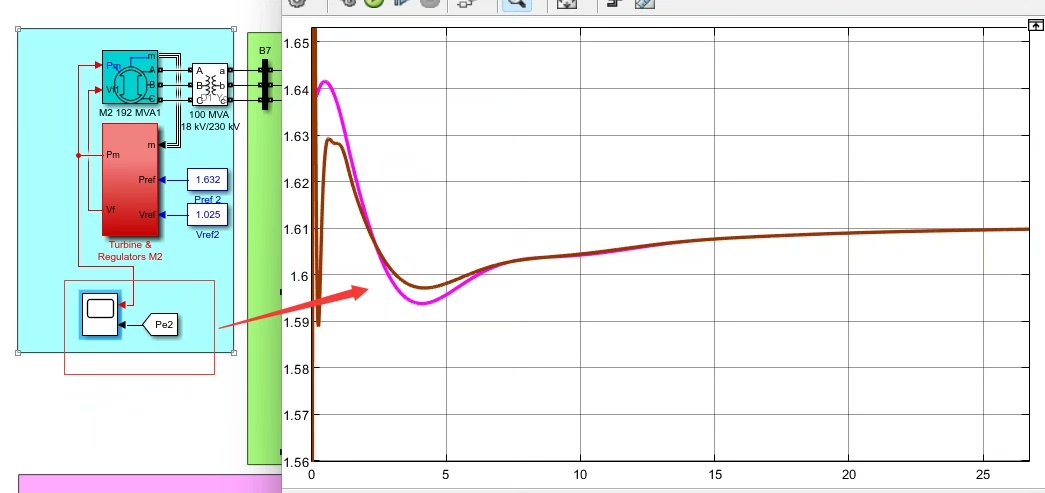The height and width of the screenshot is (493, 1045).
Task: Click the '18 kV/230 kV' transformer label
Action: (x=210, y=126)
